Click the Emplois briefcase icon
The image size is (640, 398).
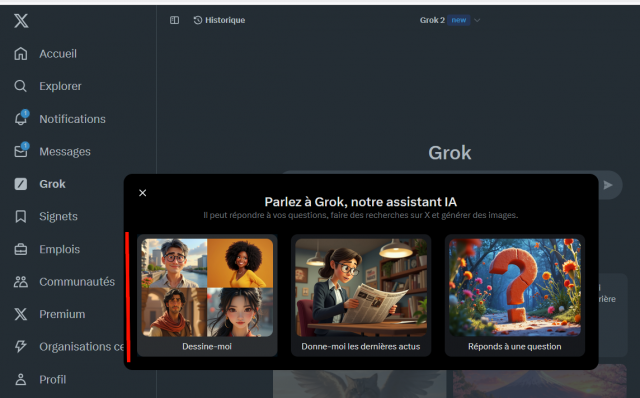coord(21,249)
